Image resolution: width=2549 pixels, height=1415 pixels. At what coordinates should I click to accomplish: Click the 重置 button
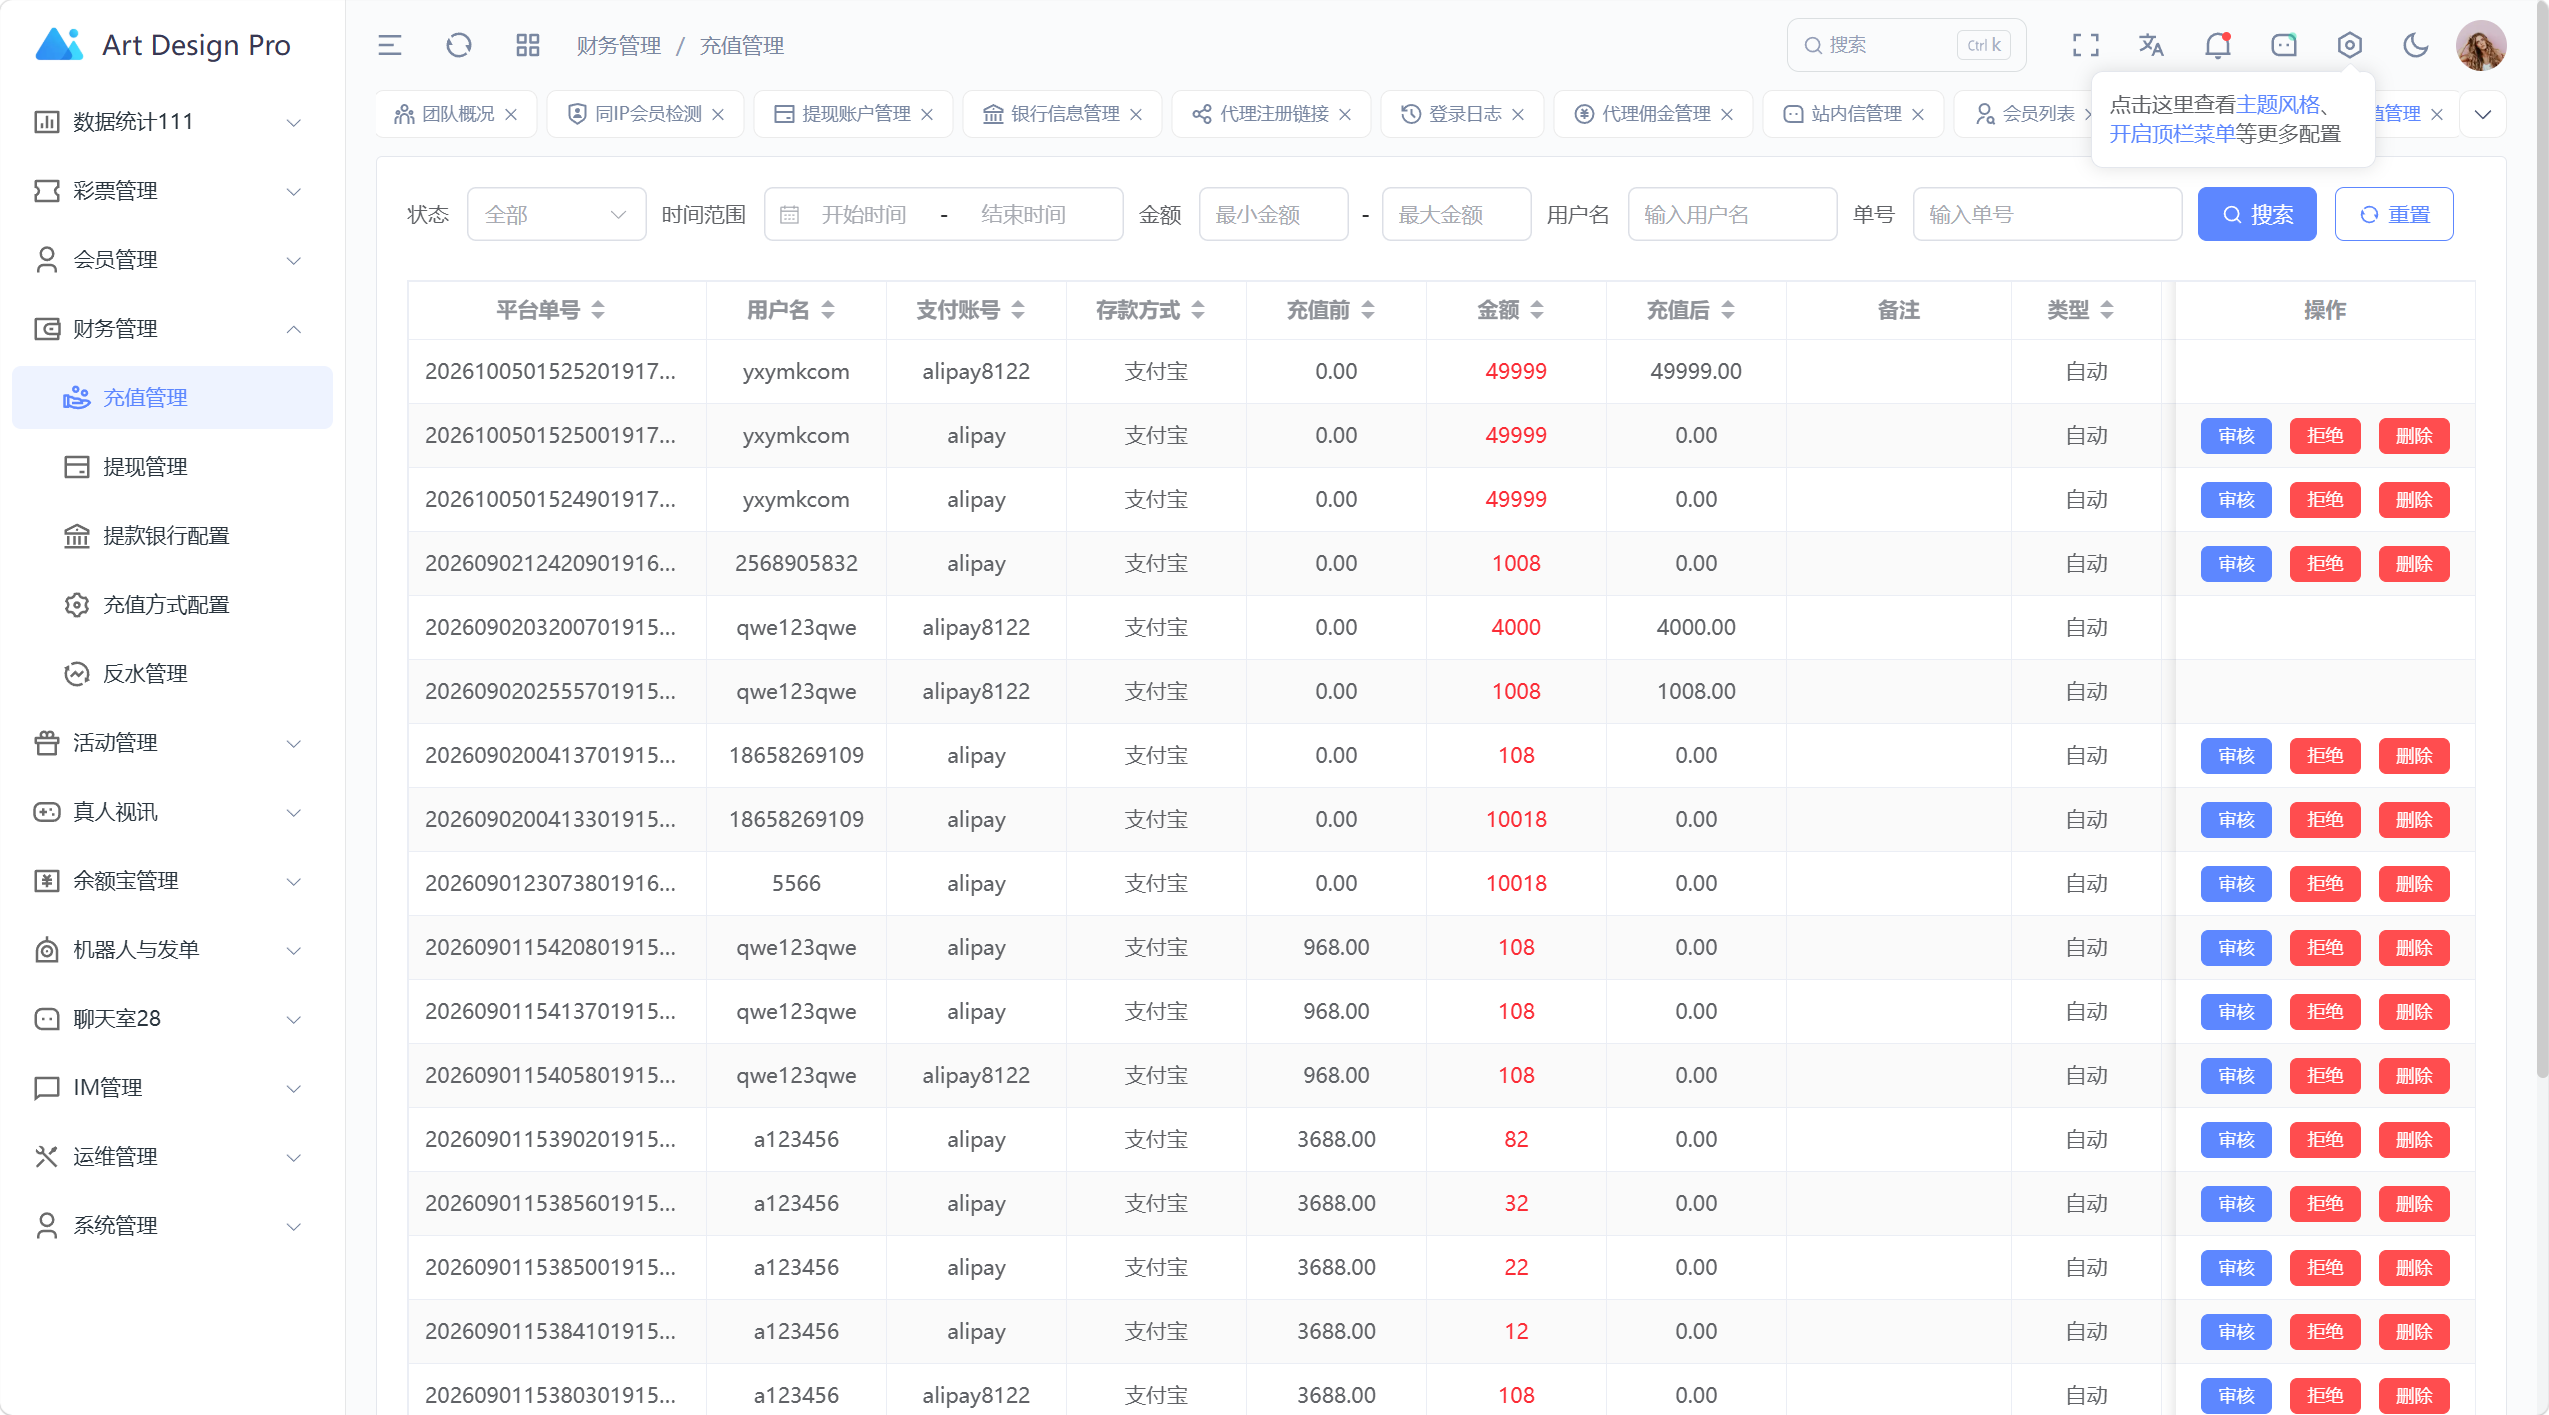pyautogui.click(x=2393, y=214)
